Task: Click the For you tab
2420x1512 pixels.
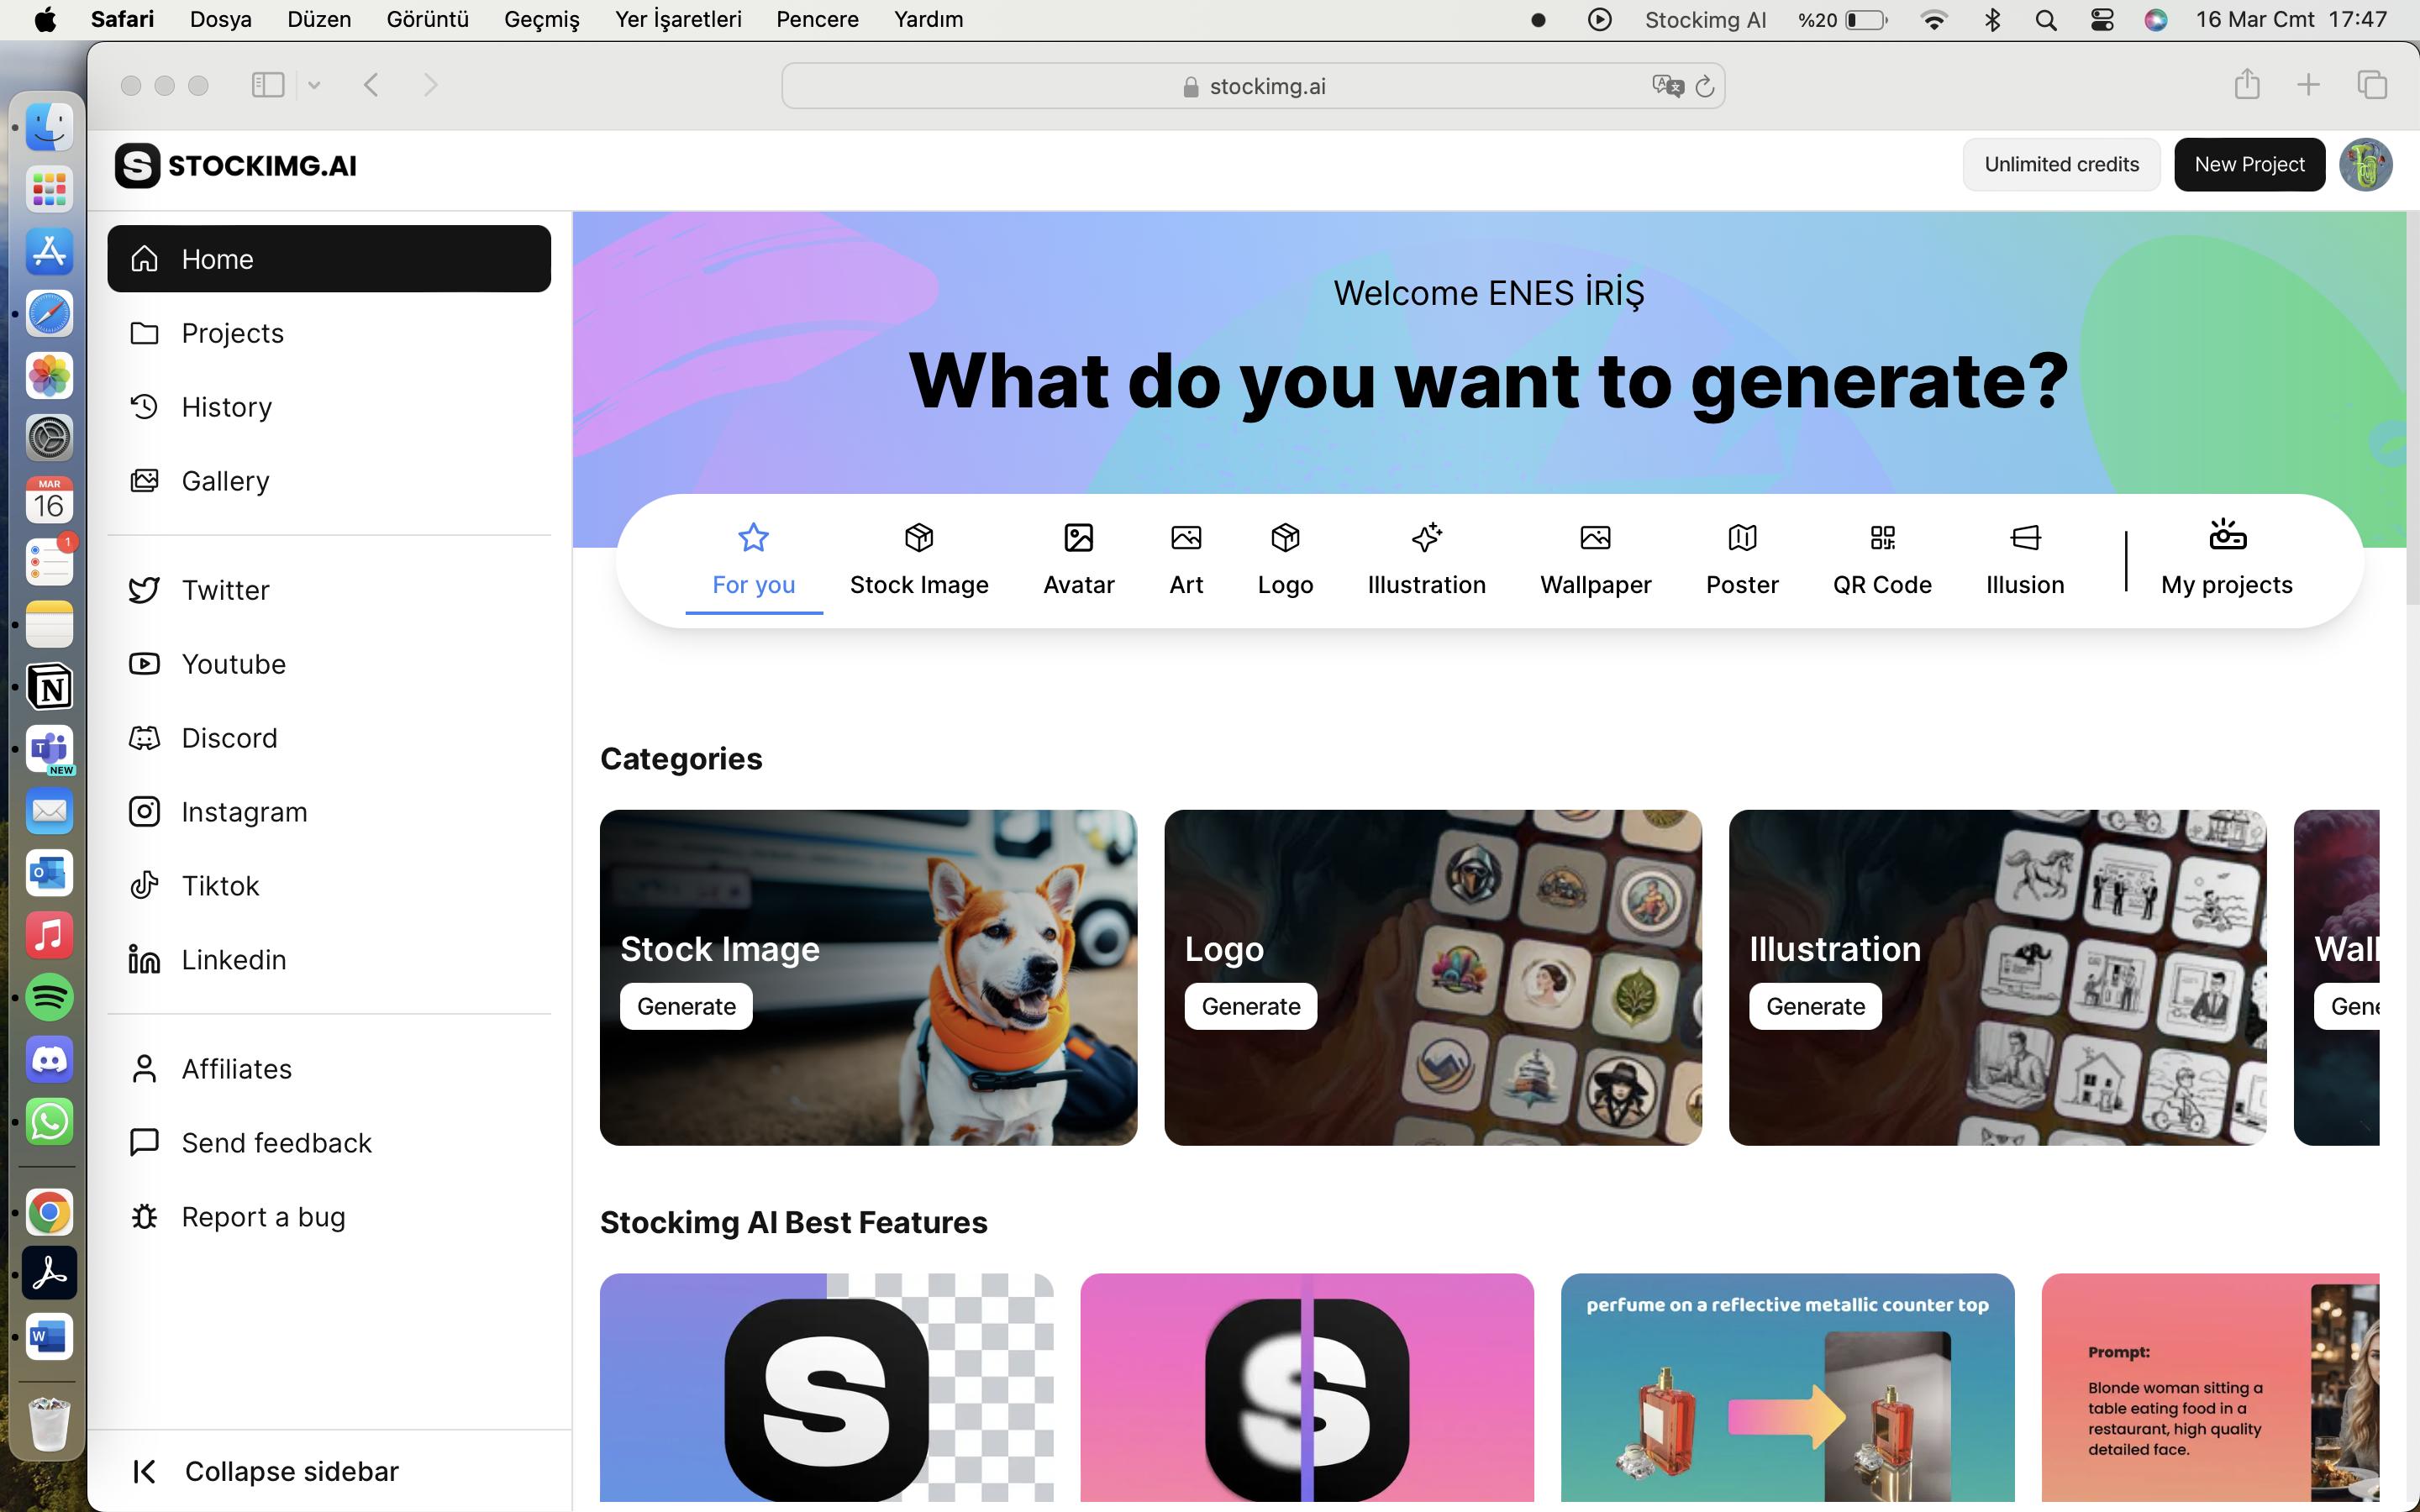Action: (x=753, y=556)
